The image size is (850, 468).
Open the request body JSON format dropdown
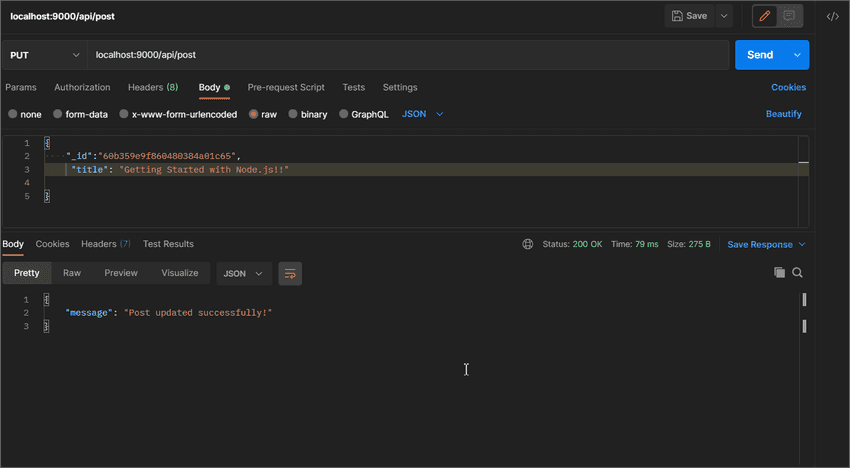pos(423,114)
